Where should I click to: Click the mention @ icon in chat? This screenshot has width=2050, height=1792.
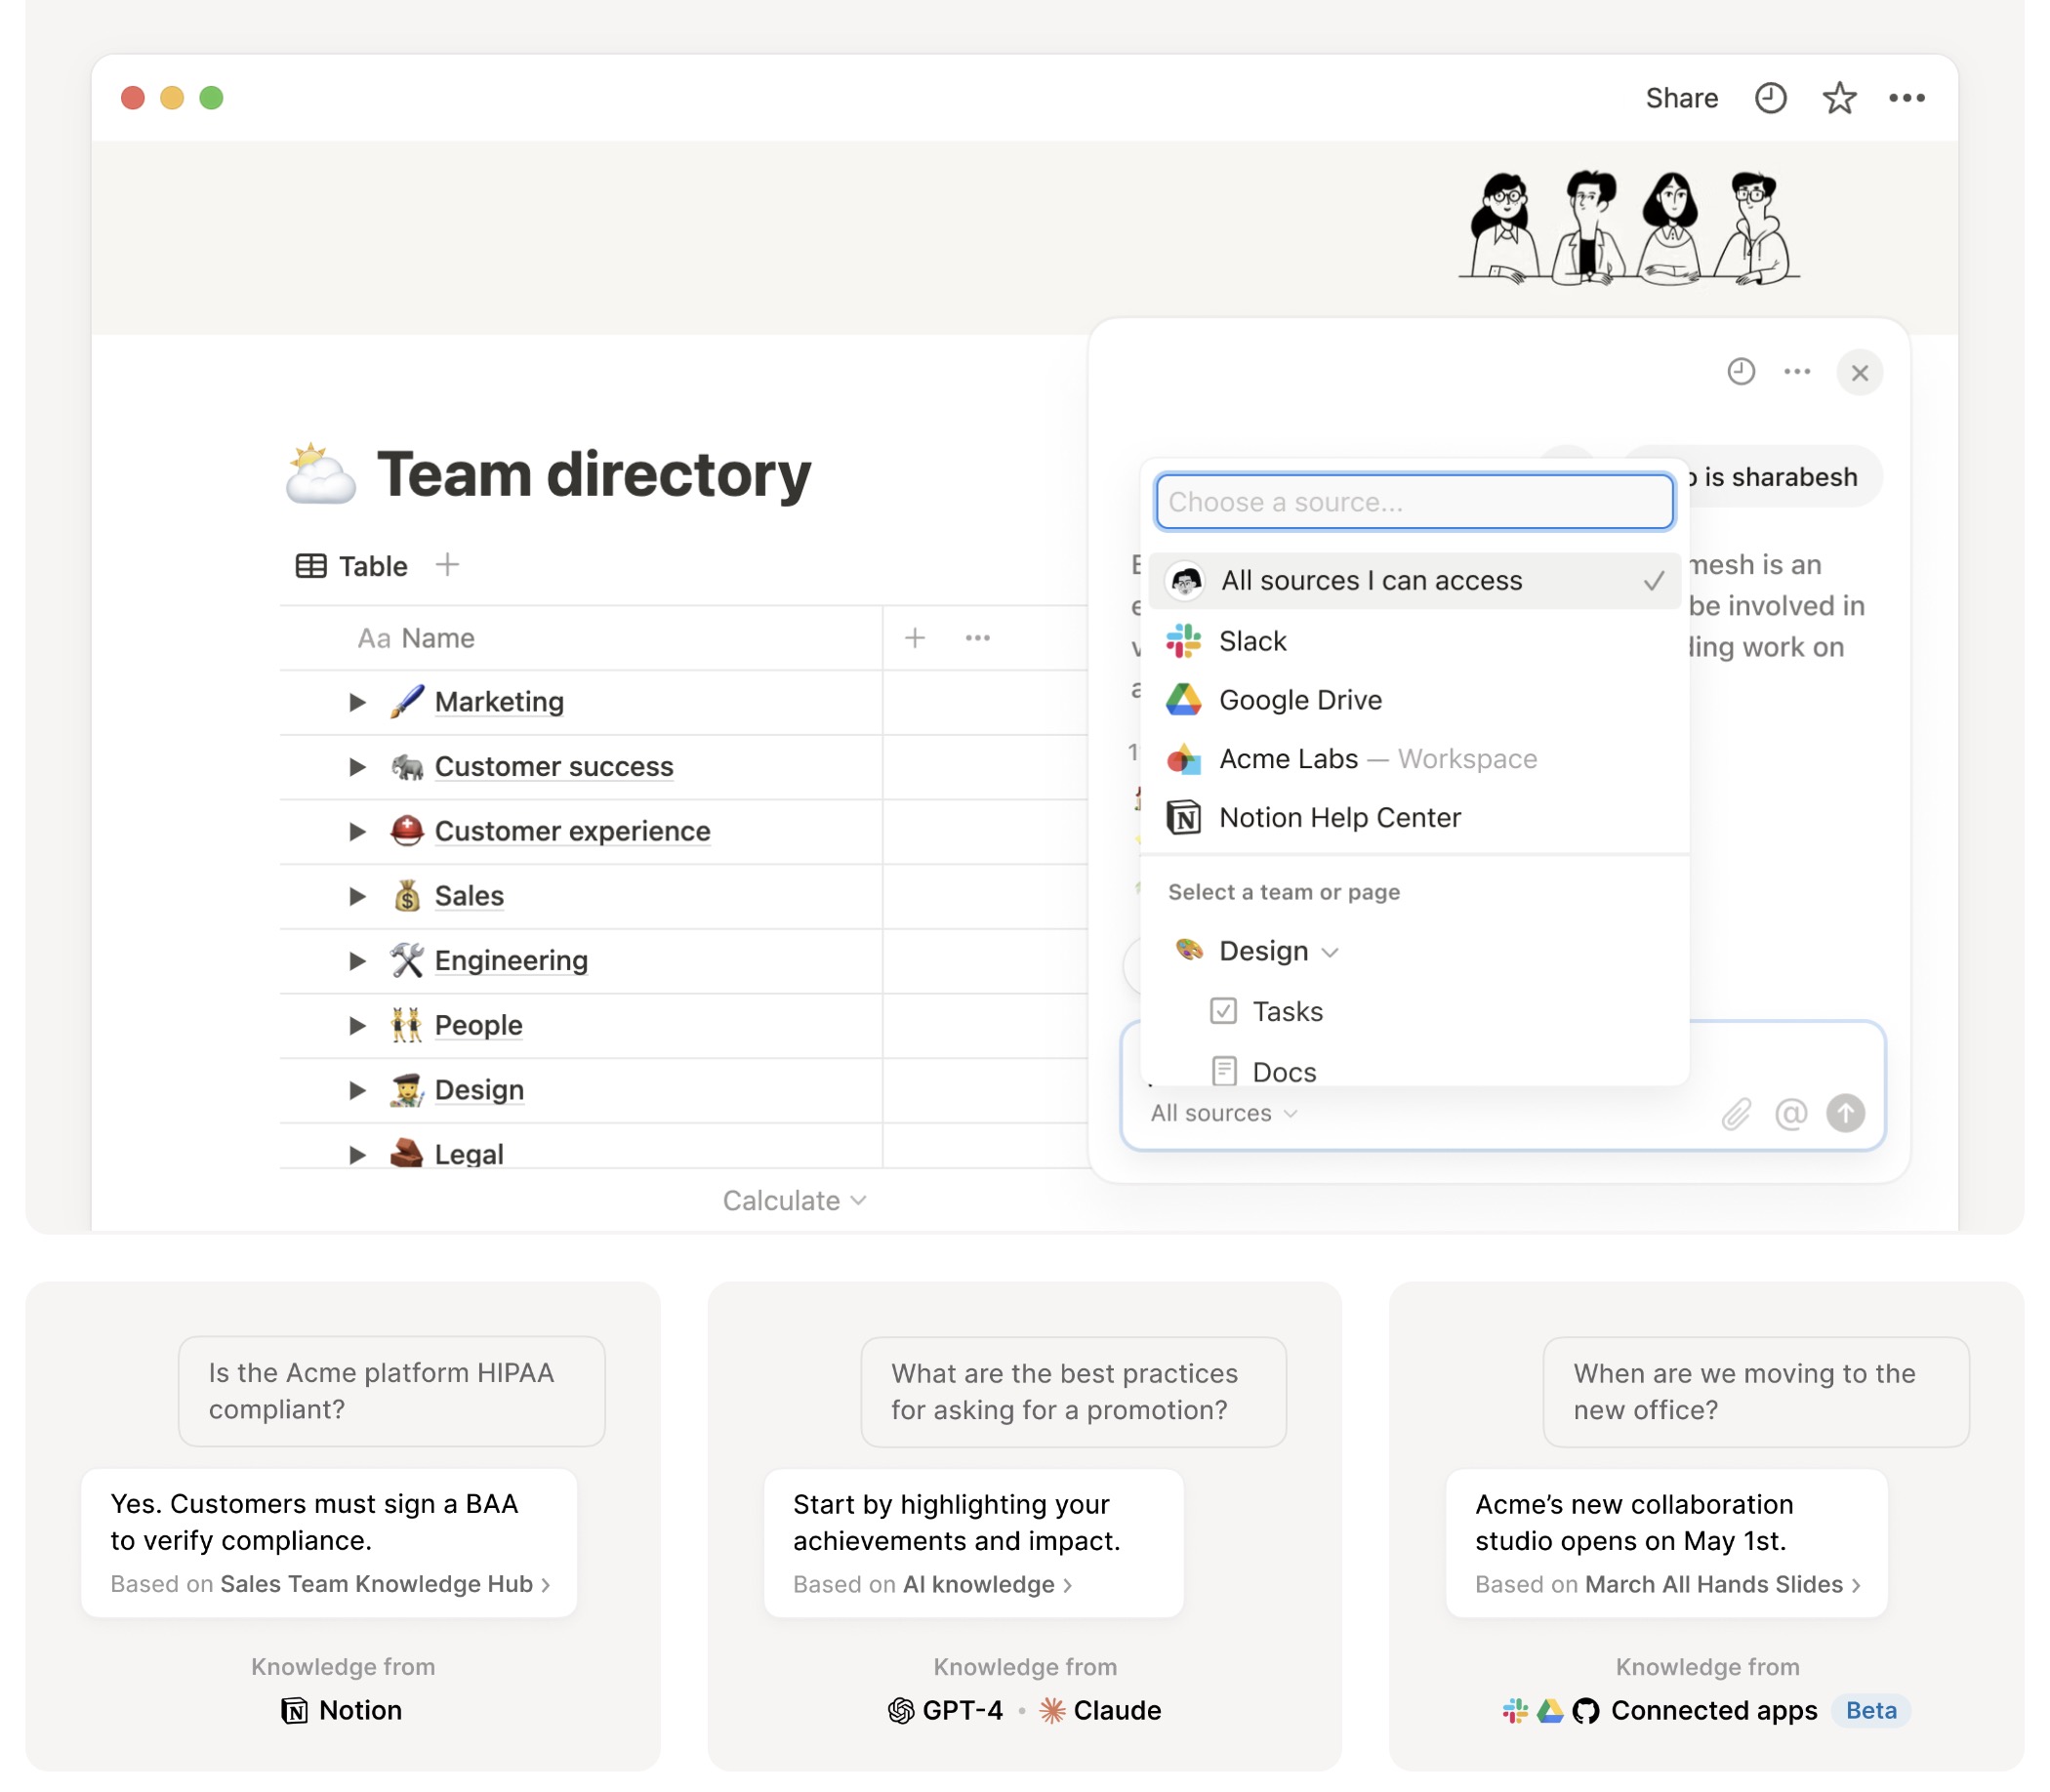[x=1792, y=1114]
